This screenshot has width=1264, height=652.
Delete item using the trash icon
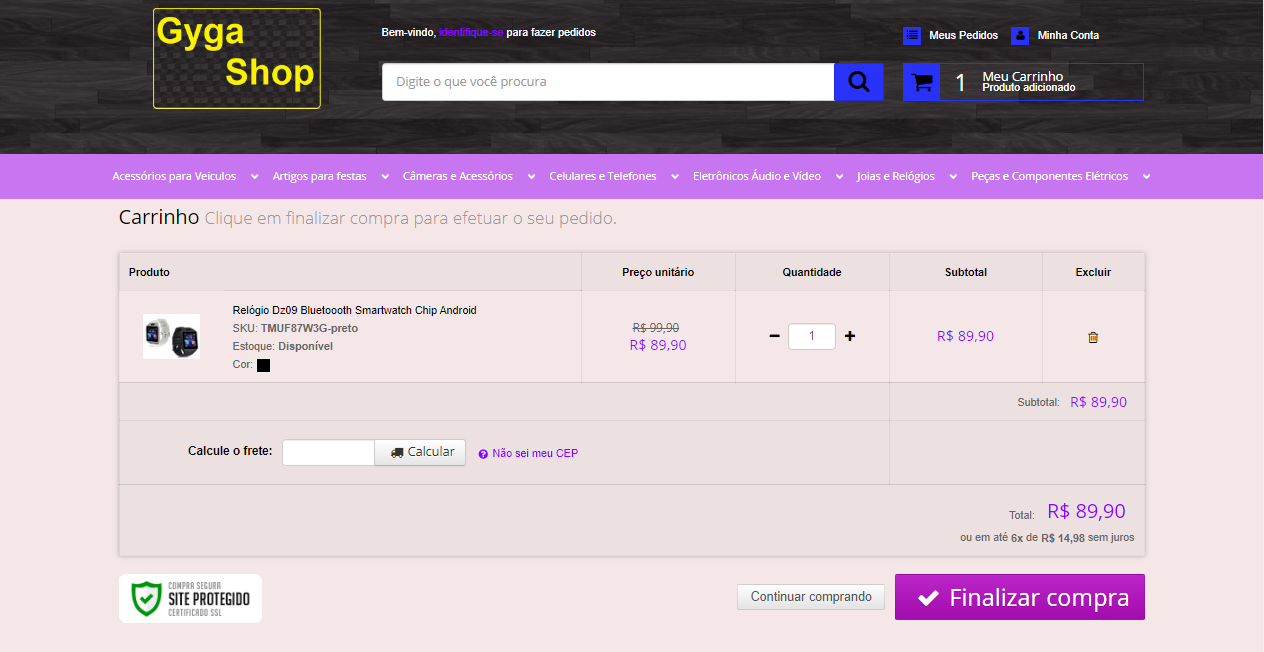1093,337
